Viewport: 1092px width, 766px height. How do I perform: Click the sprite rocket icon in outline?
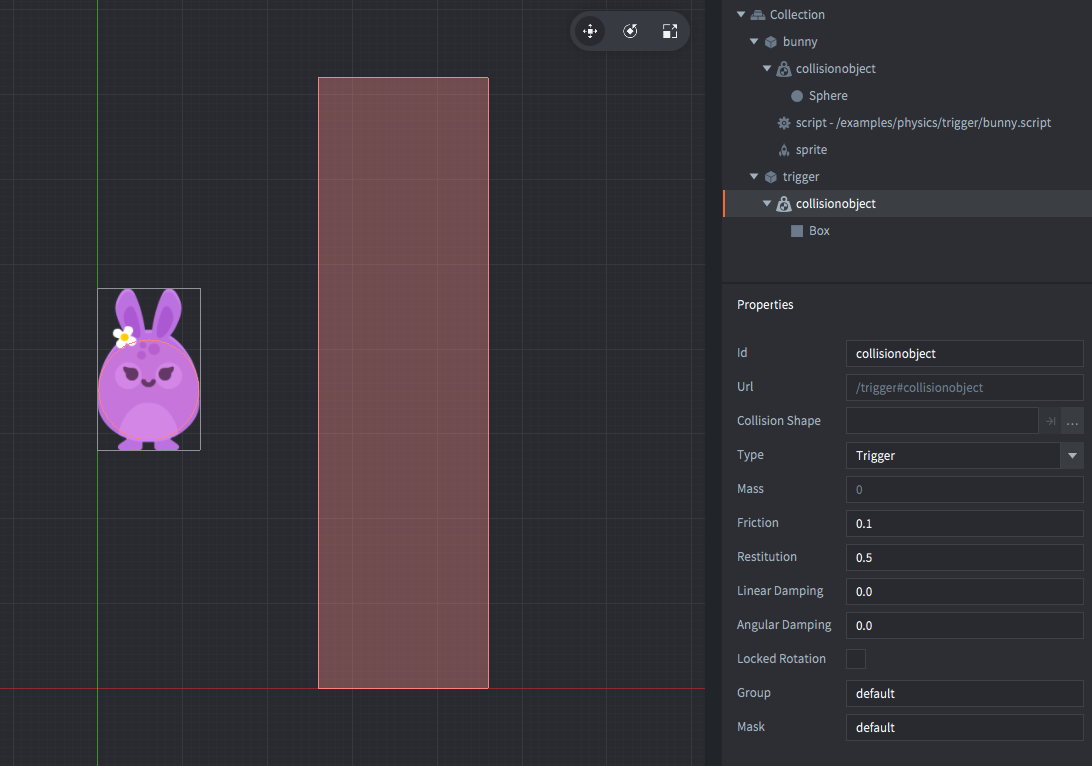click(784, 150)
